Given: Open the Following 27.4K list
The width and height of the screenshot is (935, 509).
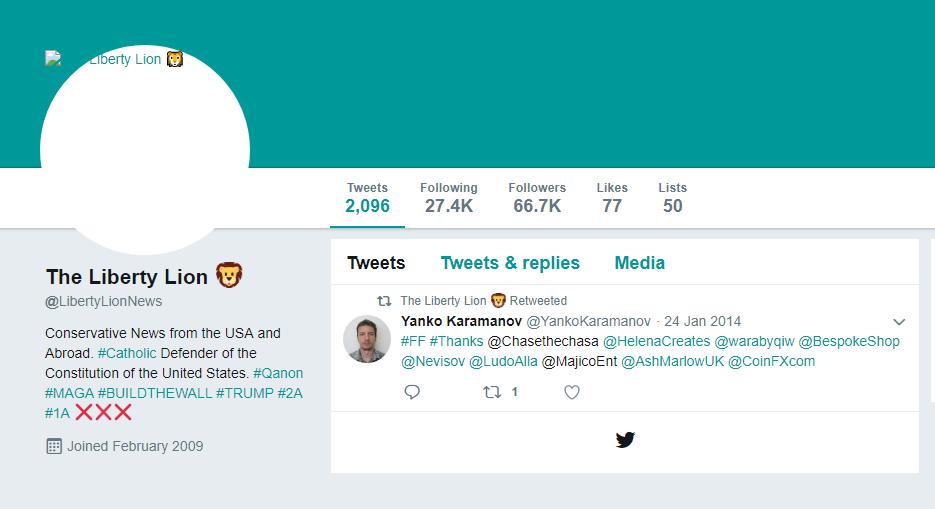Looking at the screenshot, I should 448,198.
